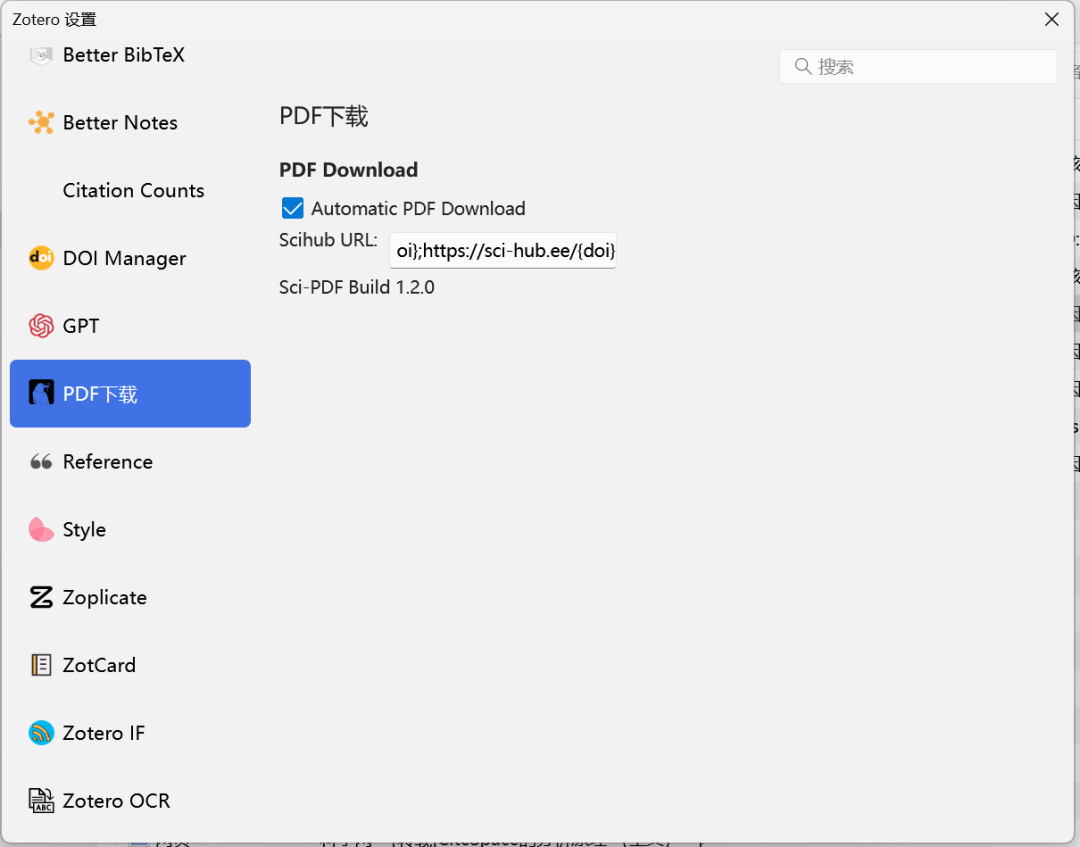
Task: Click the ZotCard notebook icon
Action: pos(41,665)
